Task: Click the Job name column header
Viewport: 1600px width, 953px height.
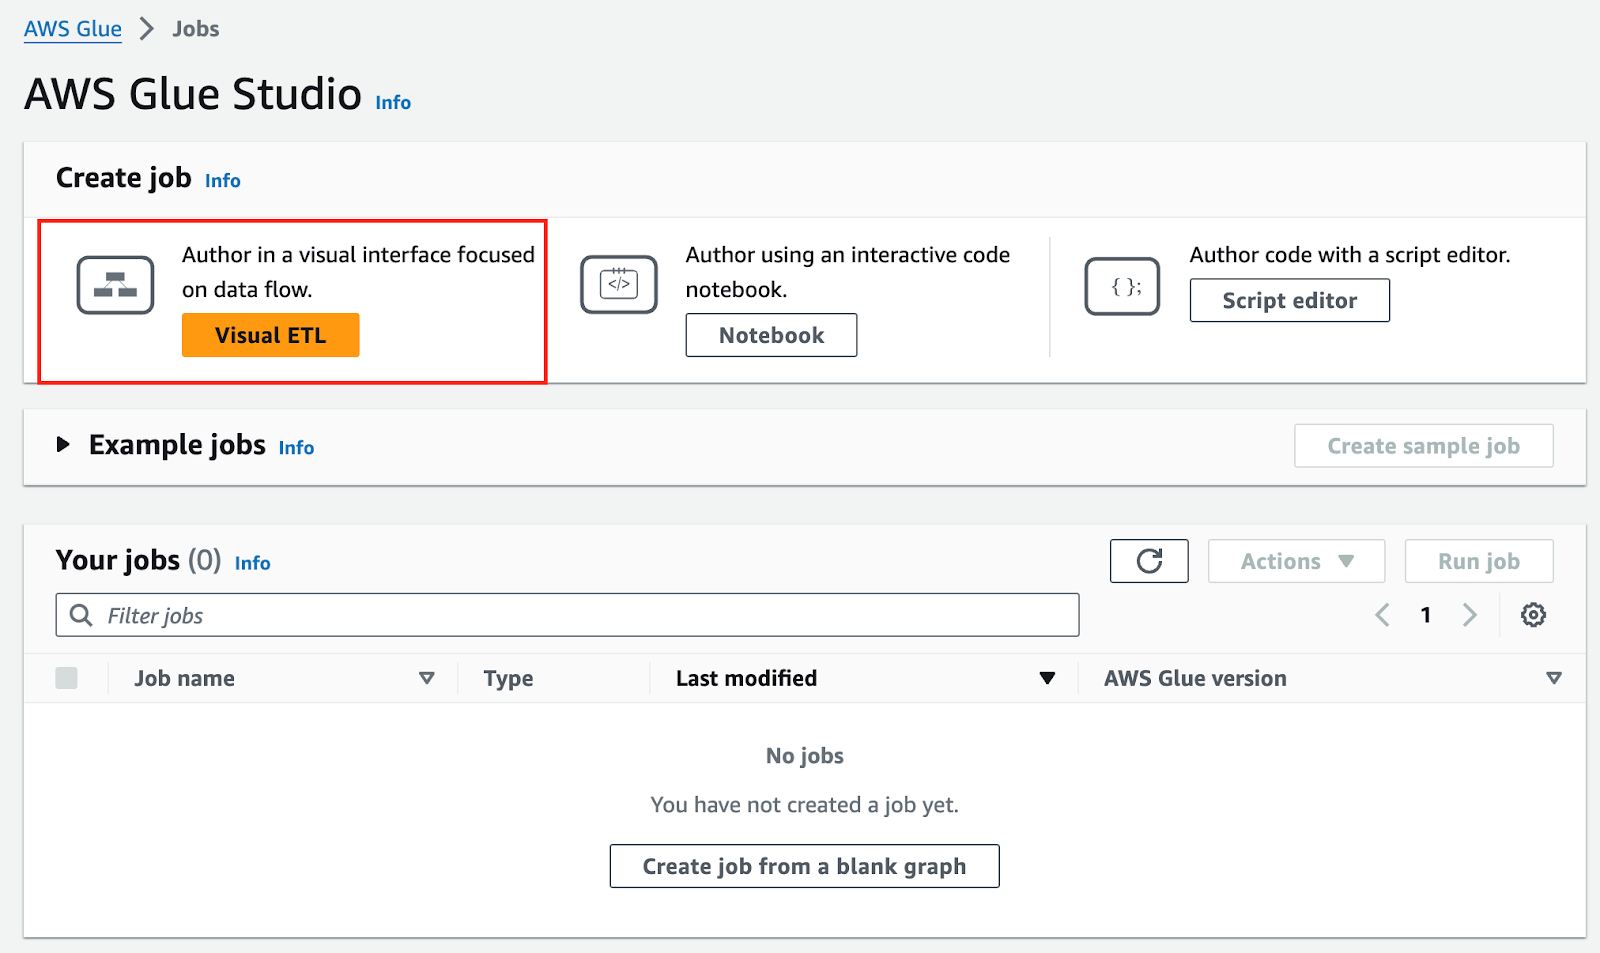Action: tap(185, 678)
